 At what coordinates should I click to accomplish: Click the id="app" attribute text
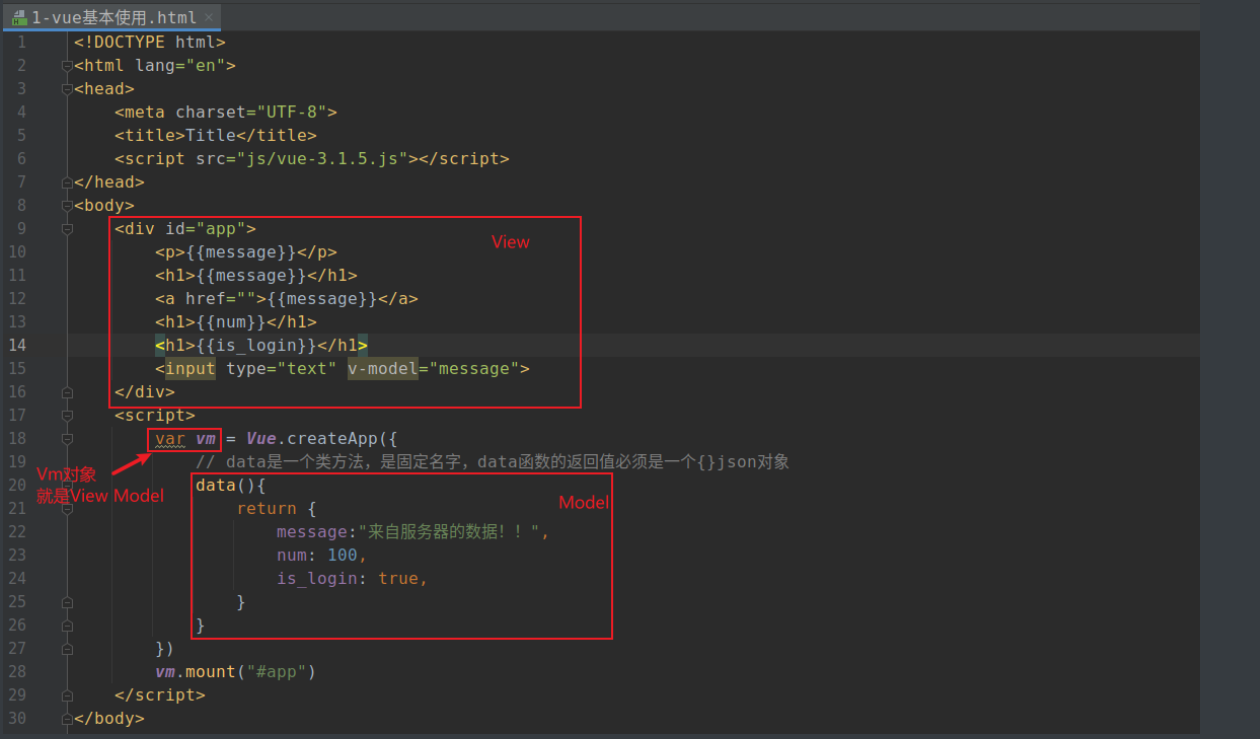click(x=205, y=229)
